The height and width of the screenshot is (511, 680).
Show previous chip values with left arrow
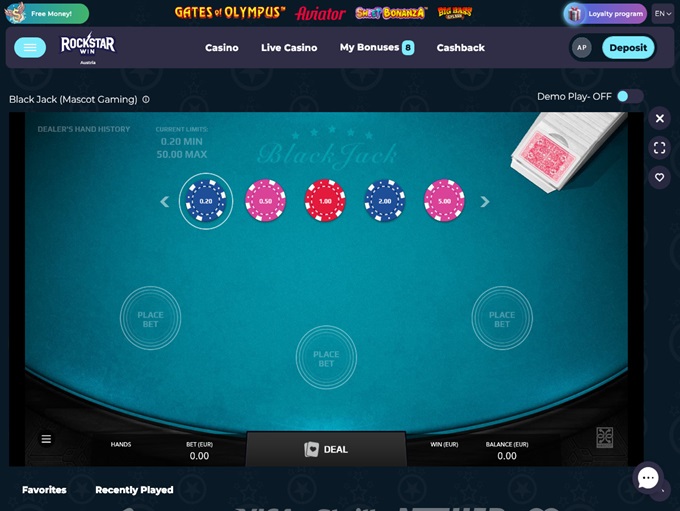click(164, 201)
